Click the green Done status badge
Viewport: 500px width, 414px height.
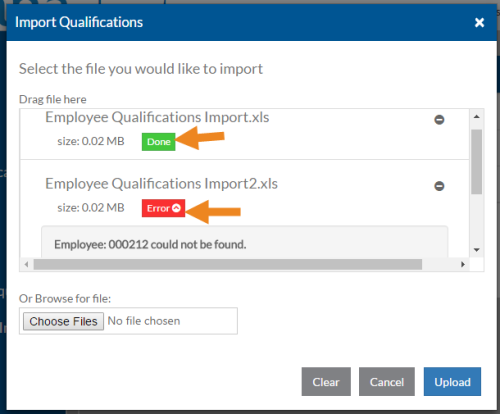click(x=158, y=142)
